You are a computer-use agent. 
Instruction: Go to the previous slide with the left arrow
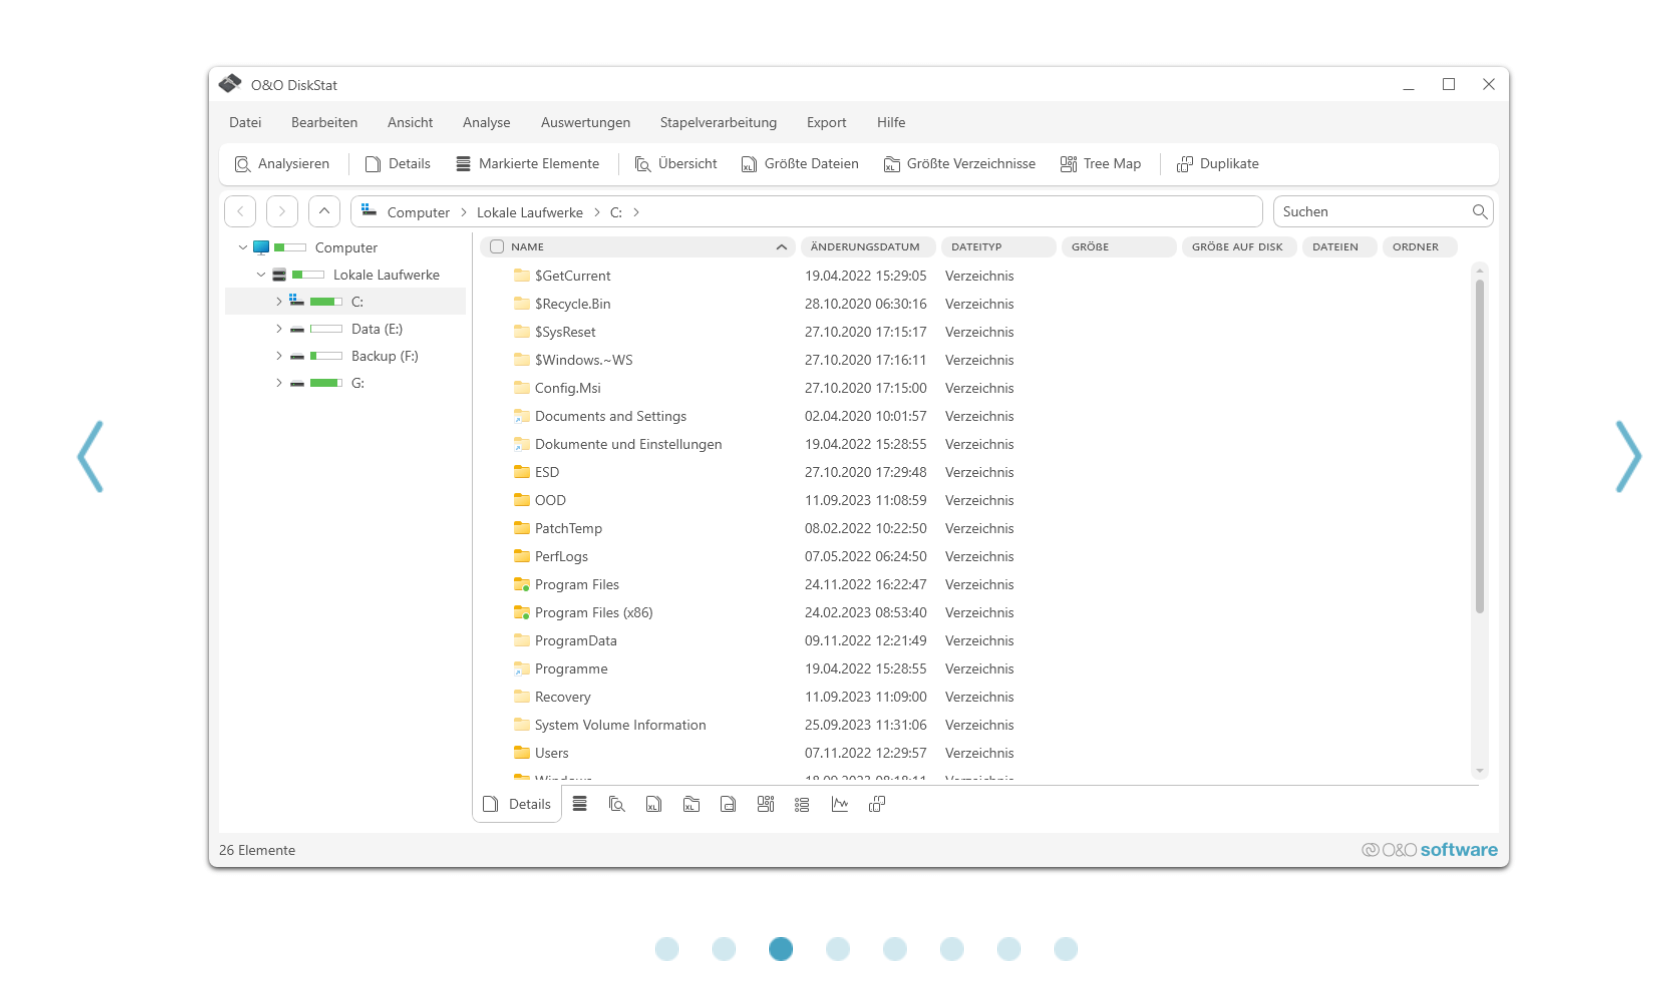[x=91, y=456]
